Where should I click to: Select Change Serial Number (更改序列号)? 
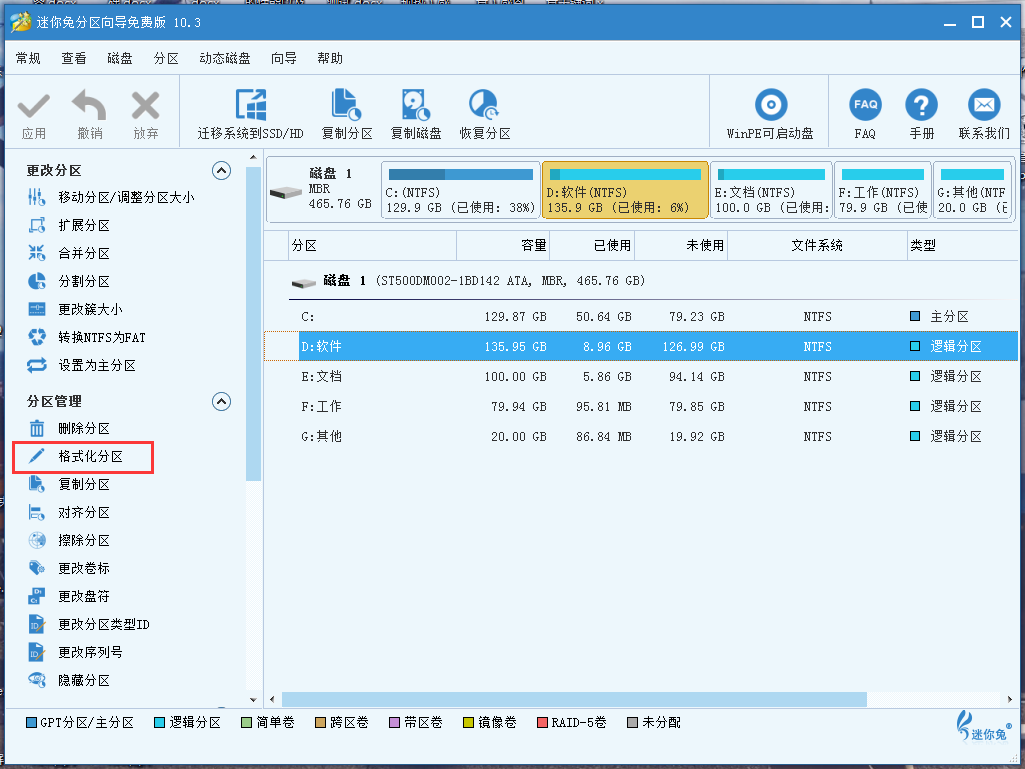pyautogui.click(x=75, y=653)
